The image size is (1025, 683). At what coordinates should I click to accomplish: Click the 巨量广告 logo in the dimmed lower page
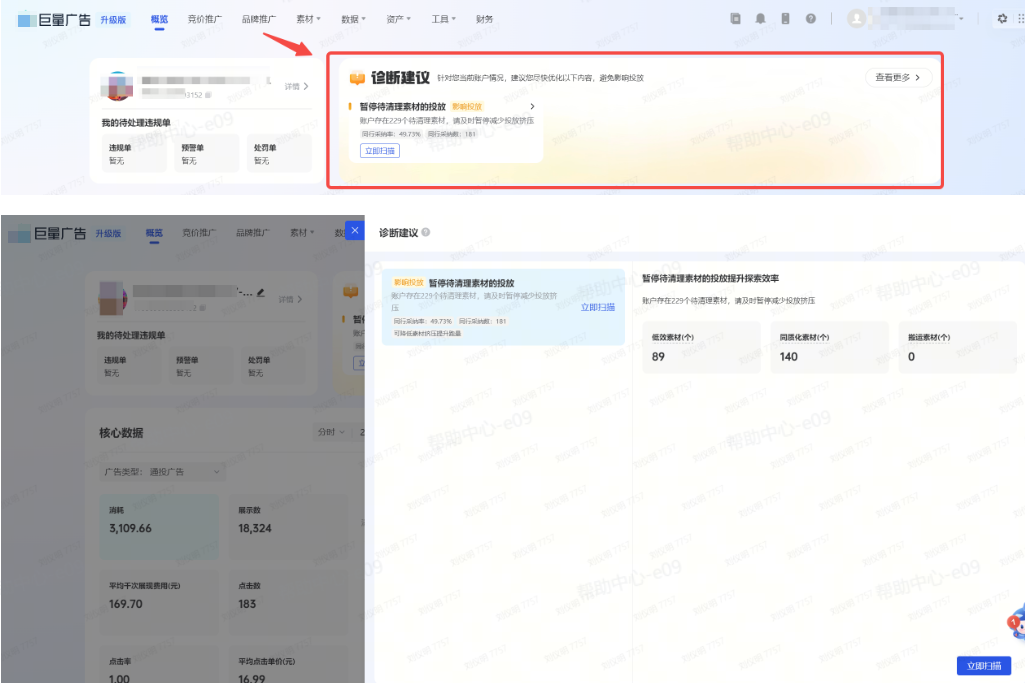point(48,233)
